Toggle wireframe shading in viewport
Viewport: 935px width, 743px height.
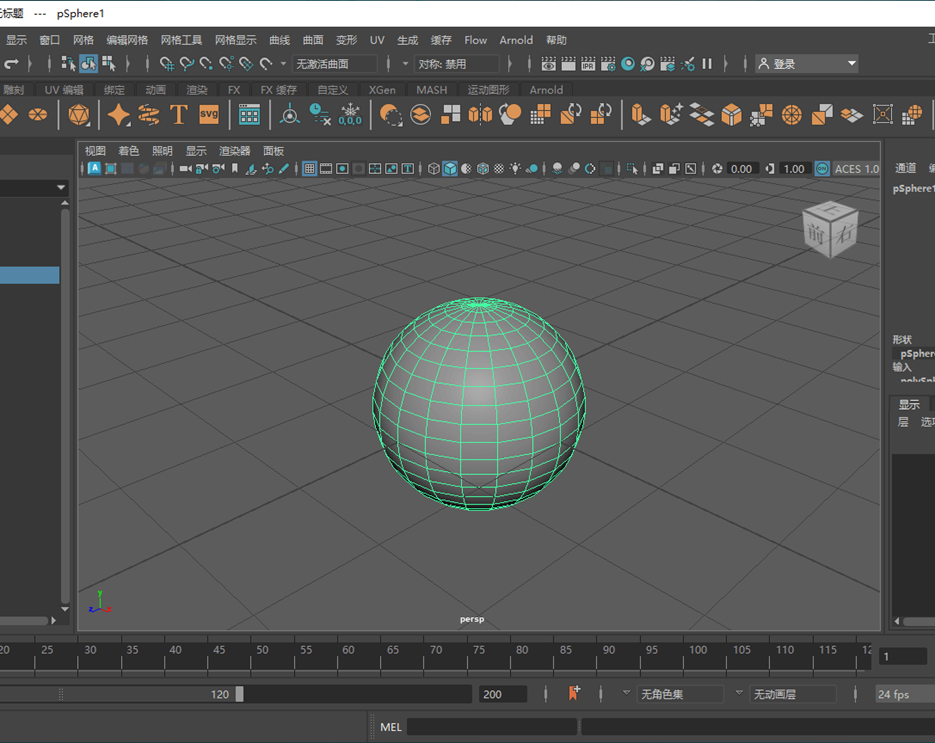pos(434,169)
